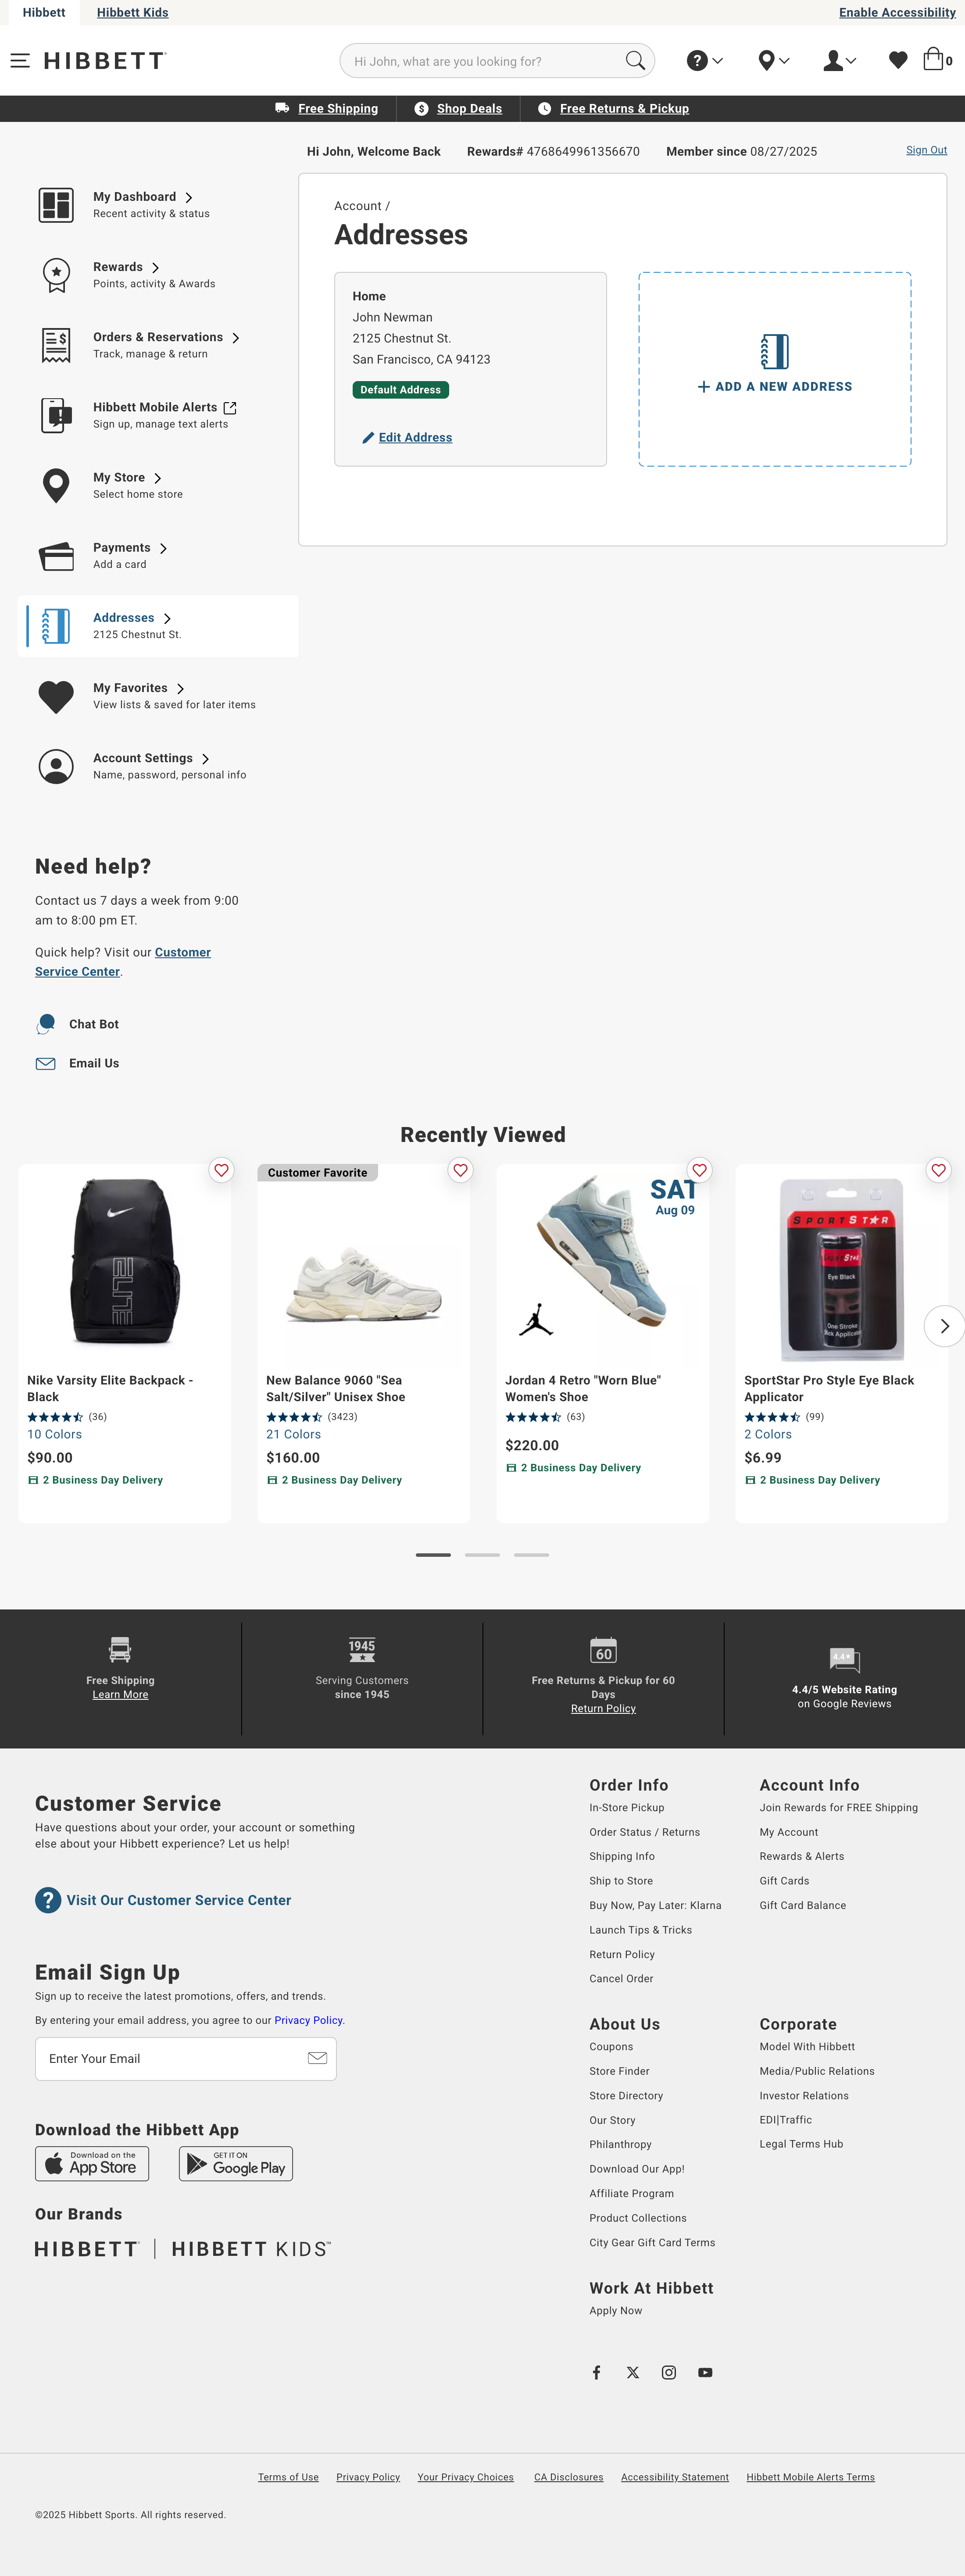Switch to the Hibbett Kids tab
965x2576 pixels.
click(x=132, y=12)
